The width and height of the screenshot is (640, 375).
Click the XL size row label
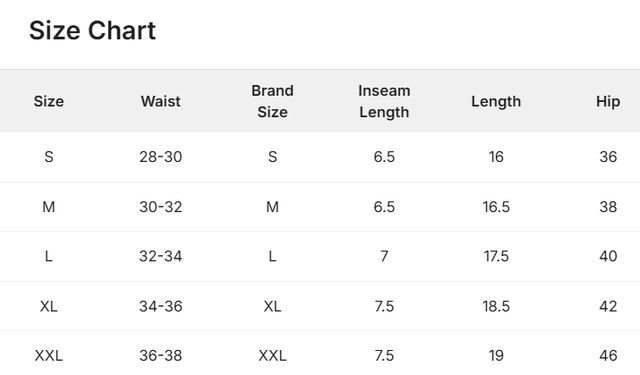[49, 306]
